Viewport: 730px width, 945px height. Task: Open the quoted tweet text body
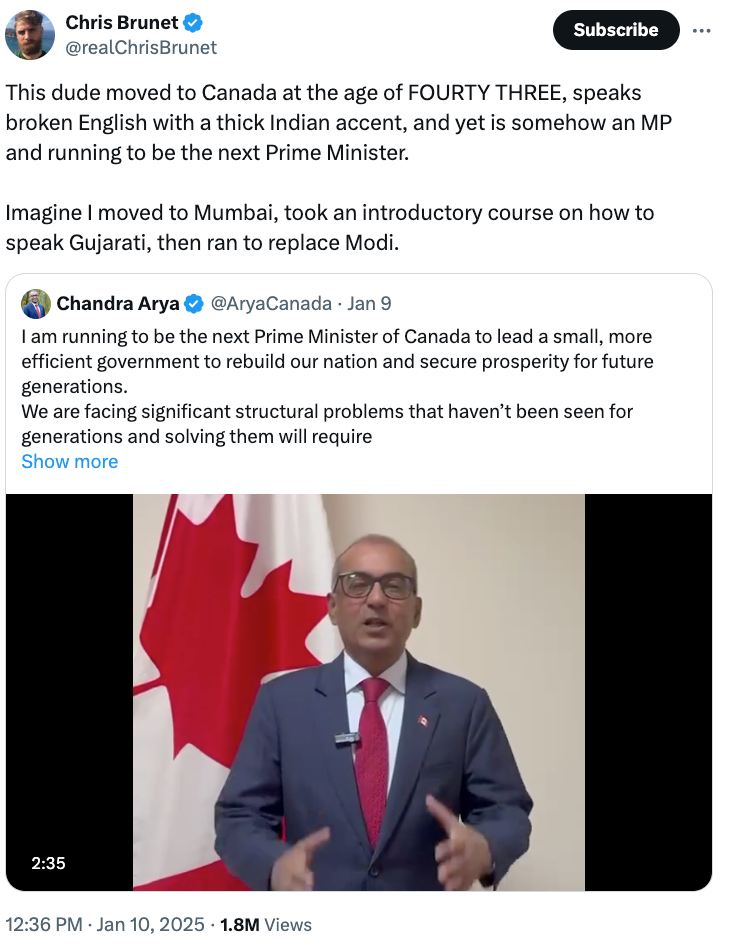[x=338, y=386]
